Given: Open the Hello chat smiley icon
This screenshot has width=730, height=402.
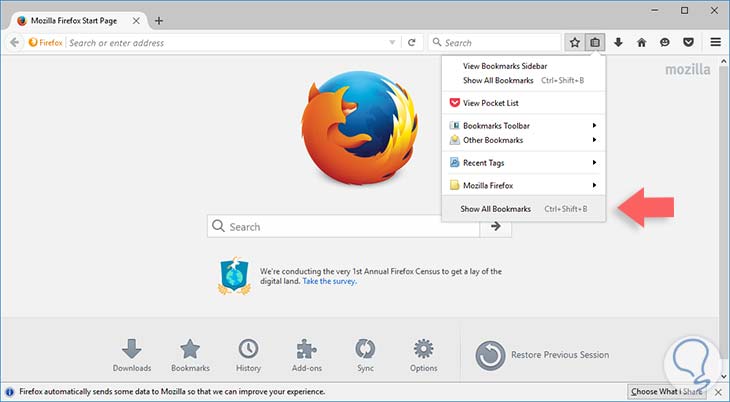Looking at the screenshot, I should coord(665,42).
